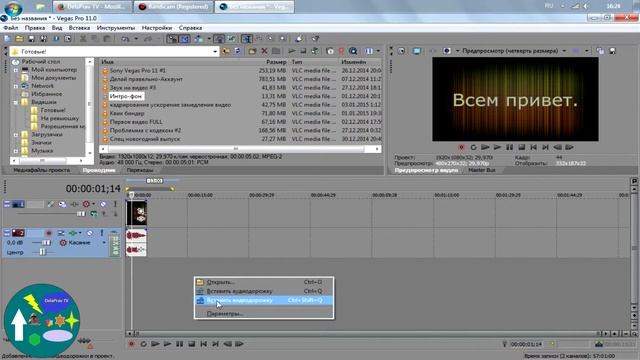Screen dimensions: 640x360
Task: Toggle Lock Envelopes to Events
Action: coord(220,39)
